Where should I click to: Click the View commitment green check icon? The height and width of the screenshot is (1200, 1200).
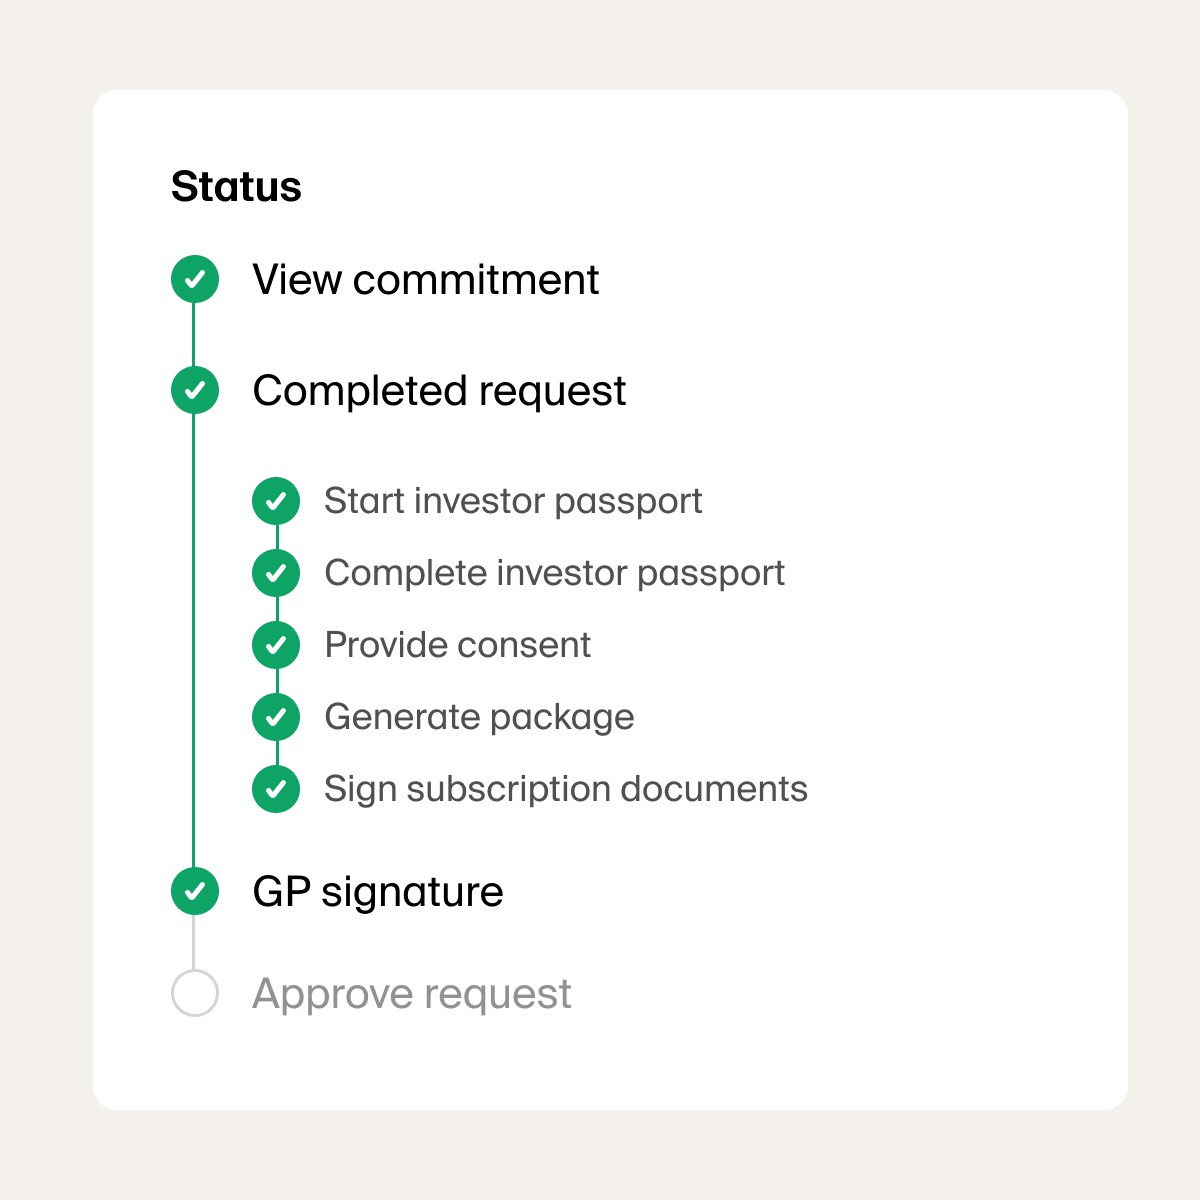tap(195, 279)
